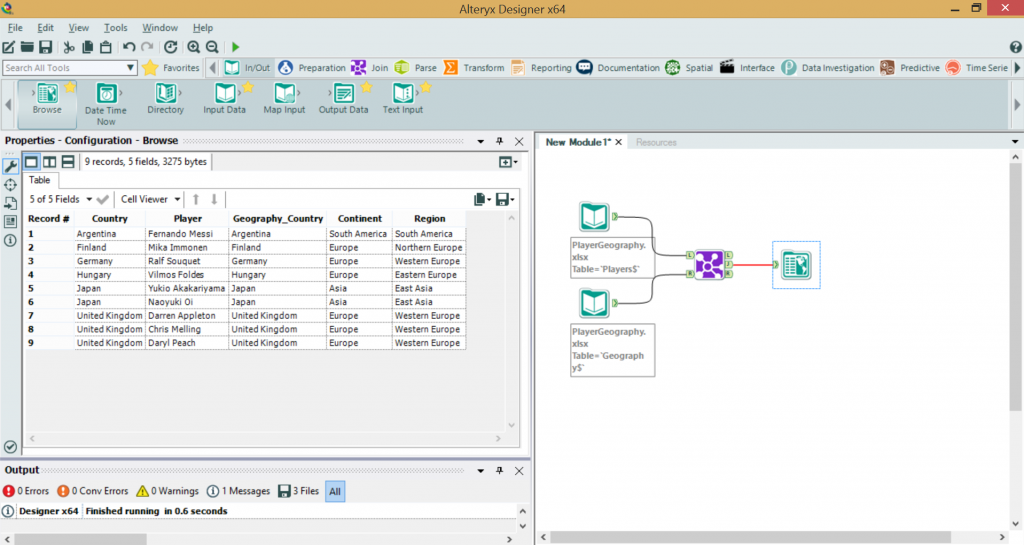The height and width of the screenshot is (545, 1024).
Task: Expand the 5 of 5 Fields dropdown
Action: (x=60, y=199)
